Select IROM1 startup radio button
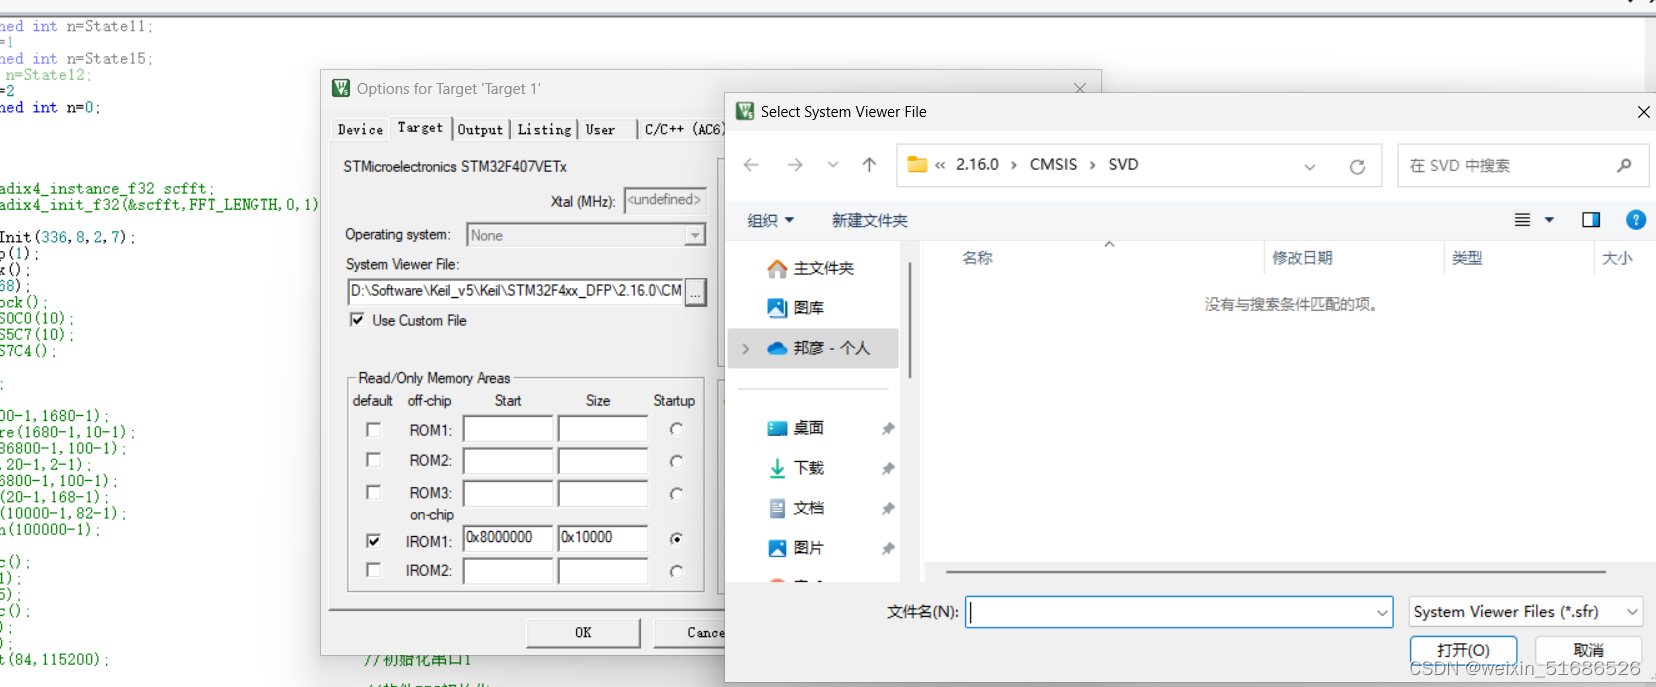 [676, 538]
